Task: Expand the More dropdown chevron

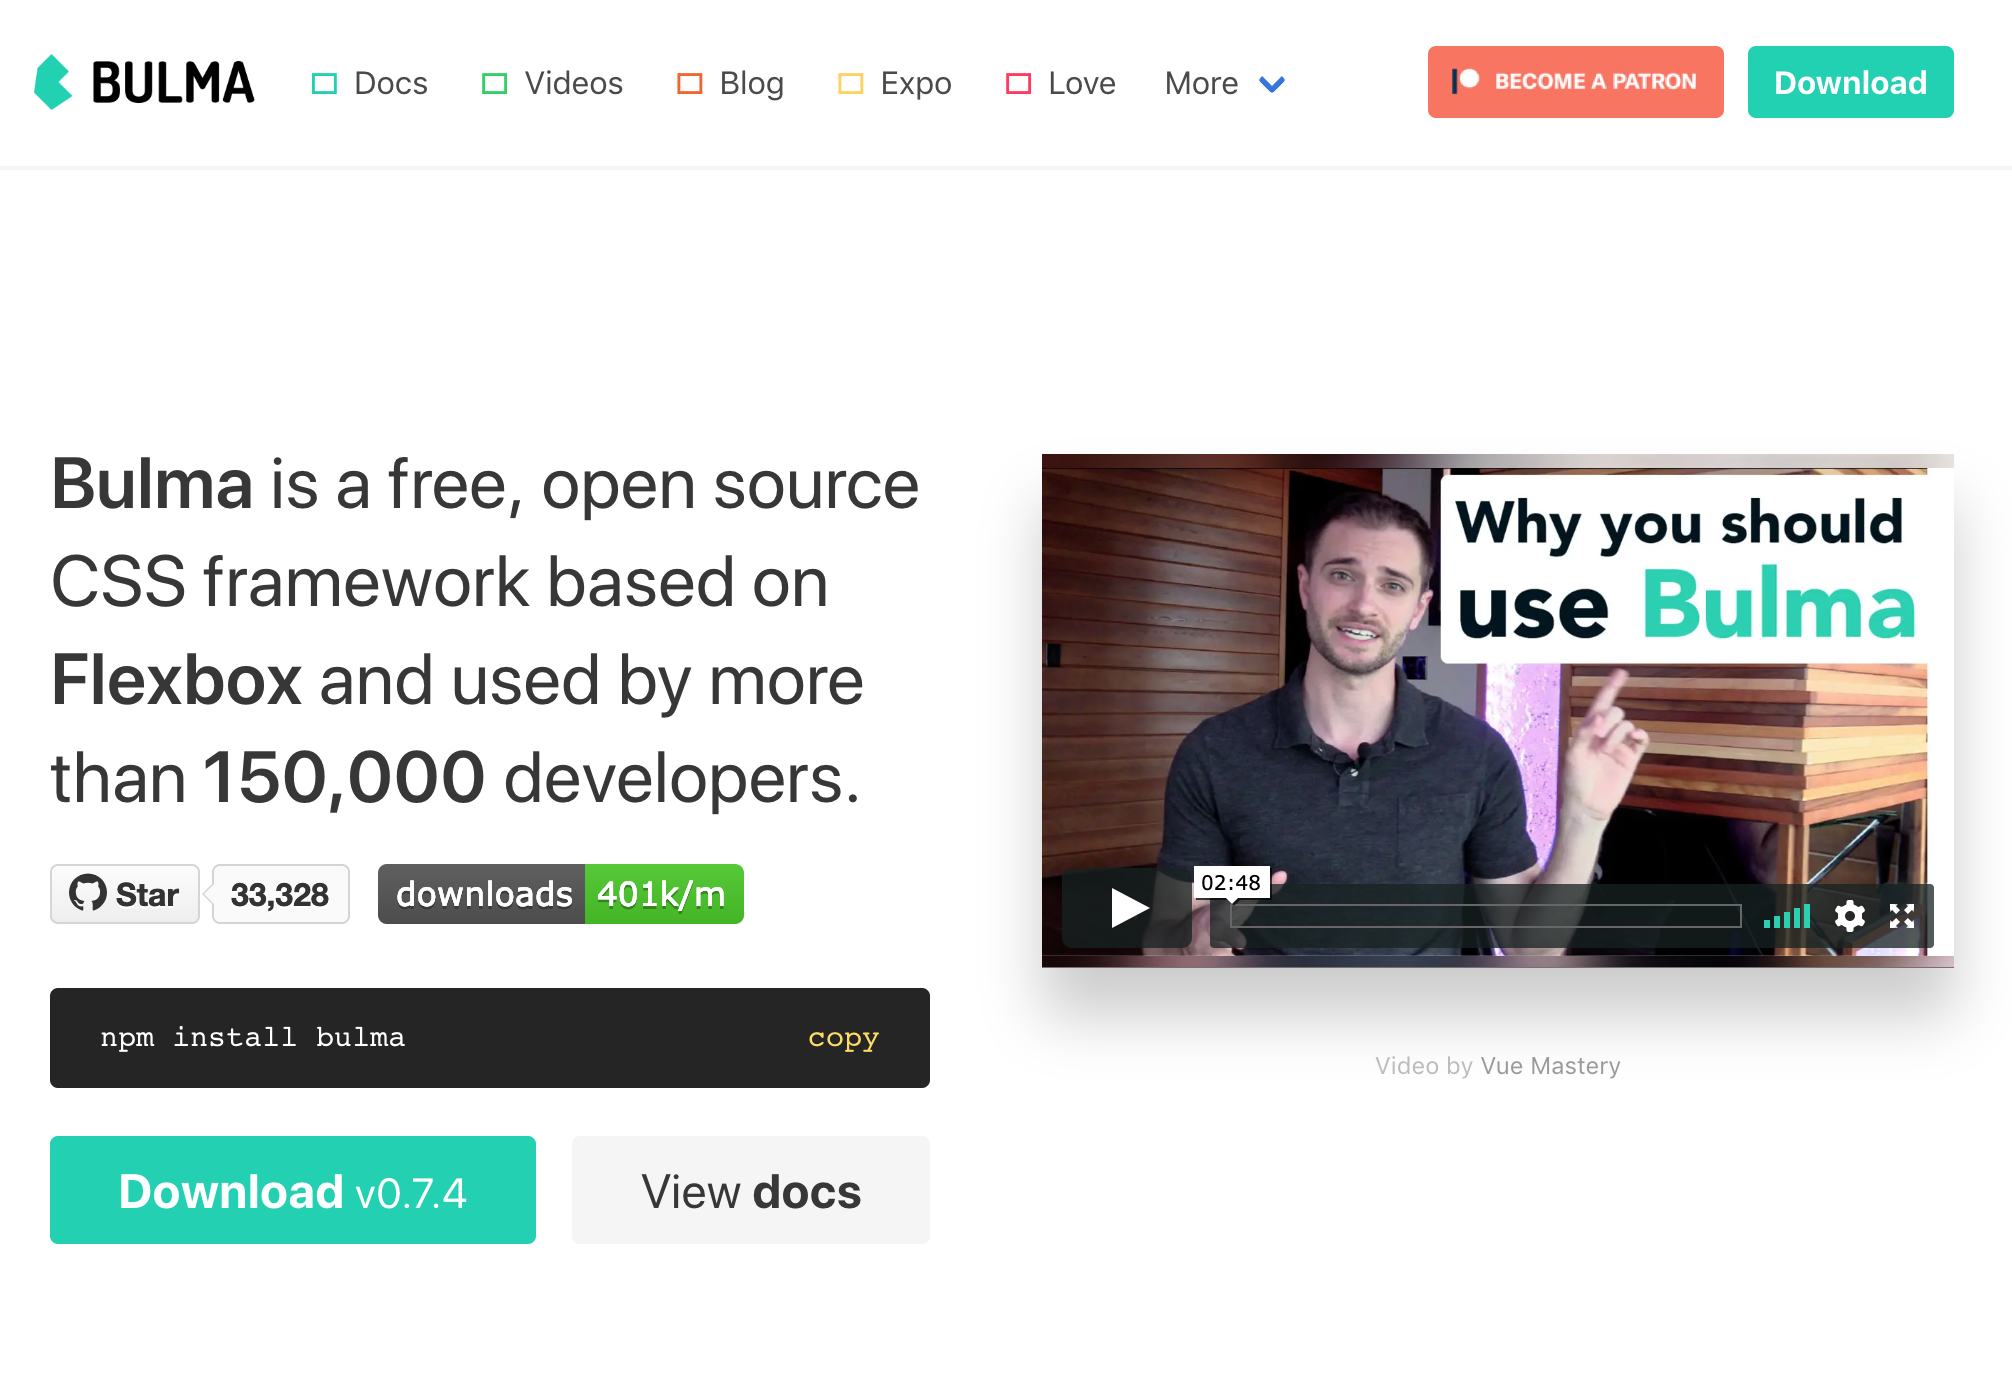Action: [1272, 84]
